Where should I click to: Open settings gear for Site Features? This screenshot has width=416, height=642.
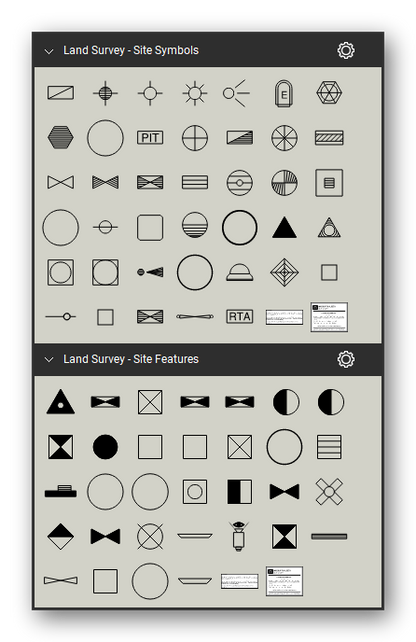click(346, 359)
